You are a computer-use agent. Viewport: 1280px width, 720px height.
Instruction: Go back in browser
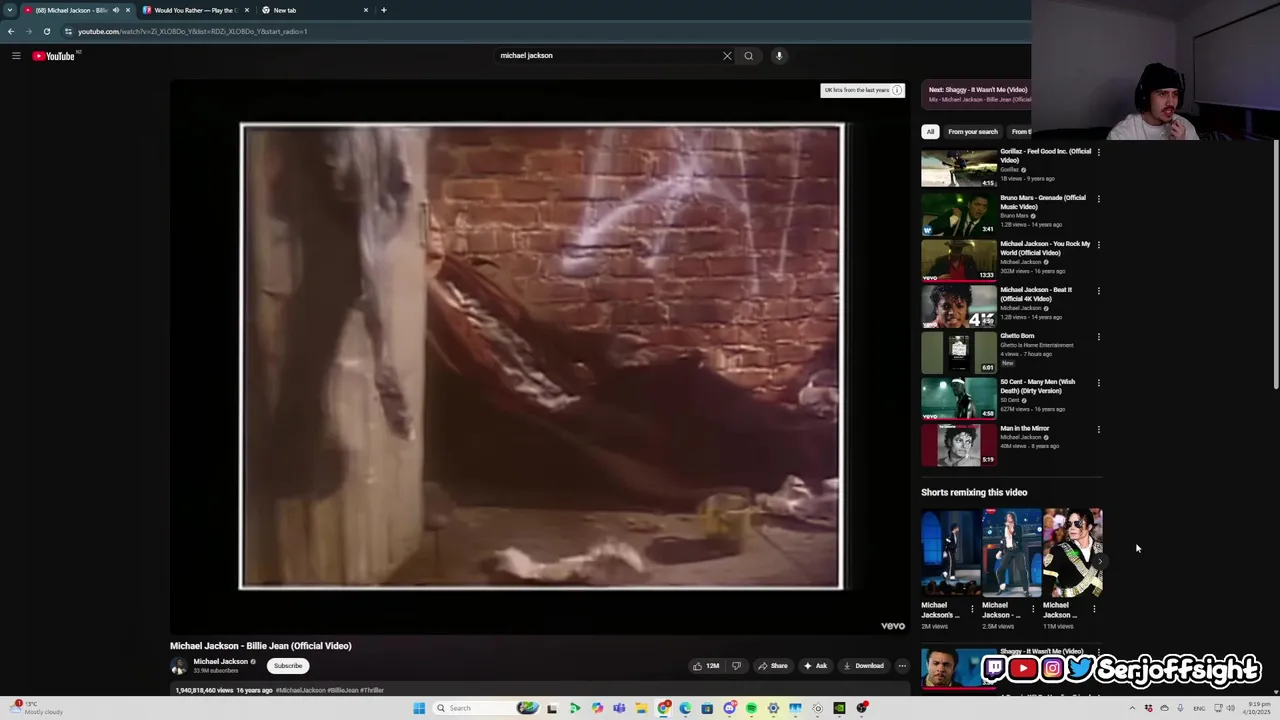pyautogui.click(x=11, y=31)
